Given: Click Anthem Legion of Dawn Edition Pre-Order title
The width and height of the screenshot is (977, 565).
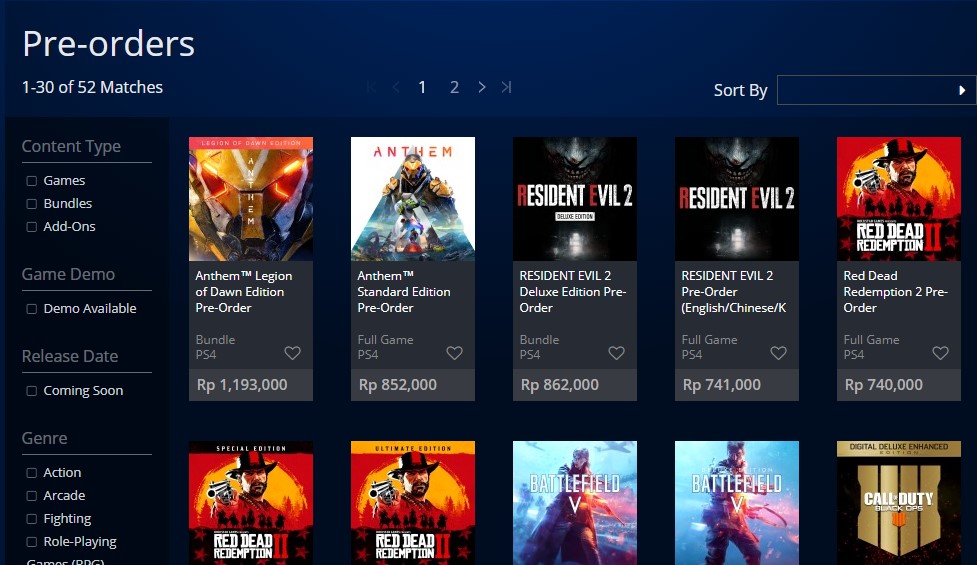Looking at the screenshot, I should [x=244, y=292].
